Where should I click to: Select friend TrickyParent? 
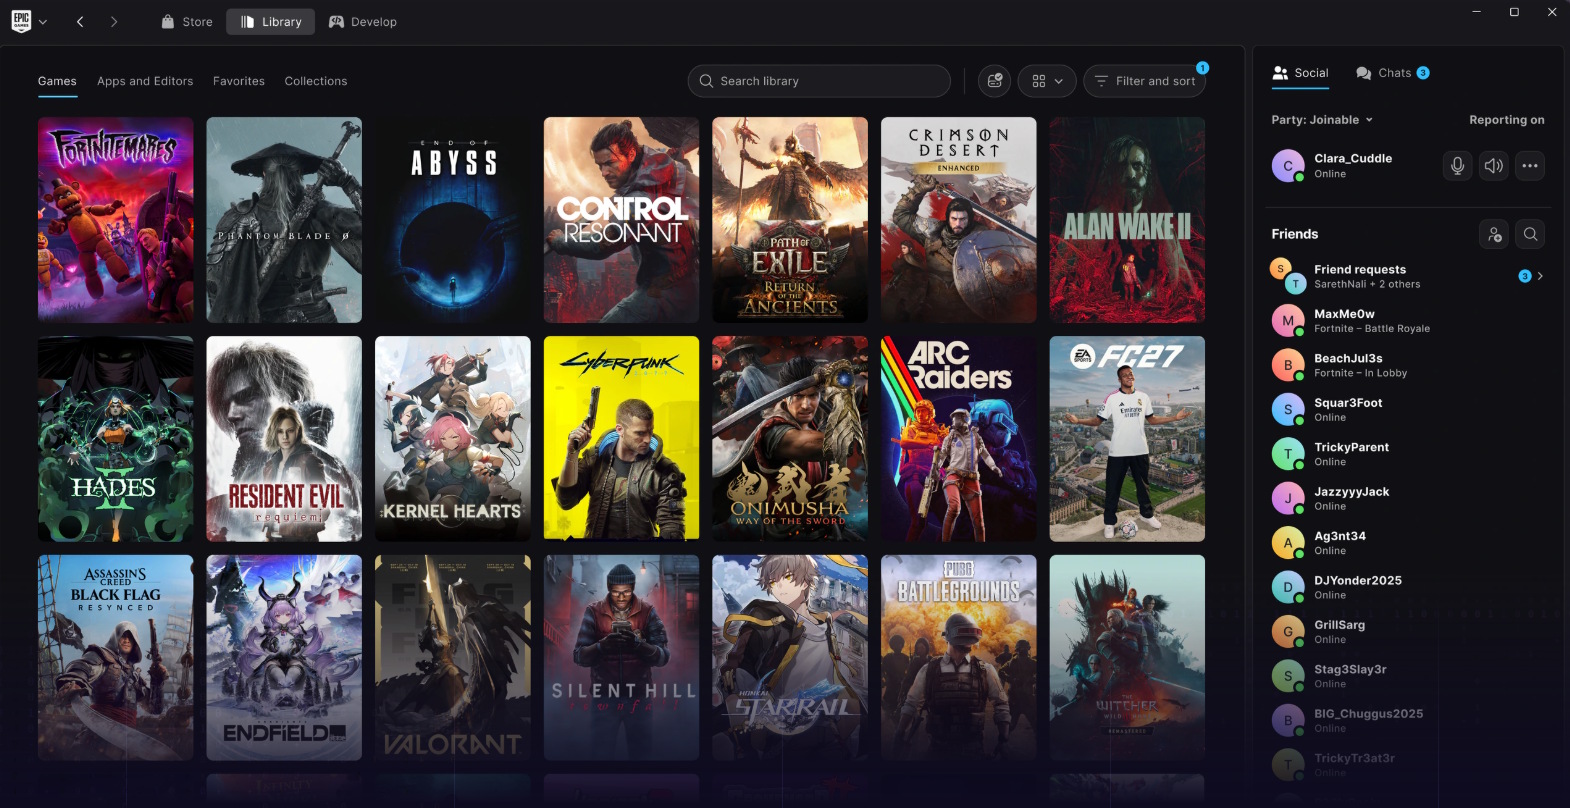(x=1407, y=454)
